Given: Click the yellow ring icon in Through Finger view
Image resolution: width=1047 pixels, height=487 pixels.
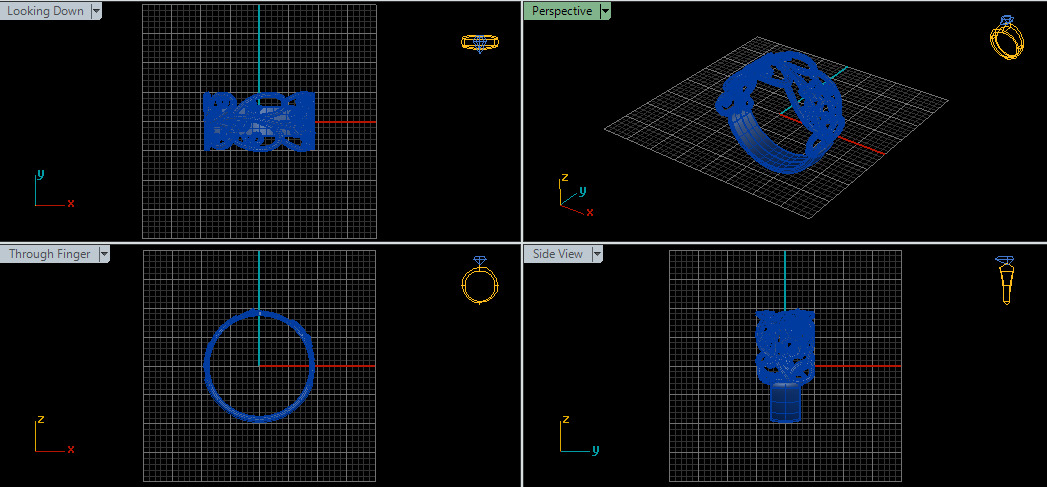Looking at the screenshot, I should coord(480,281).
